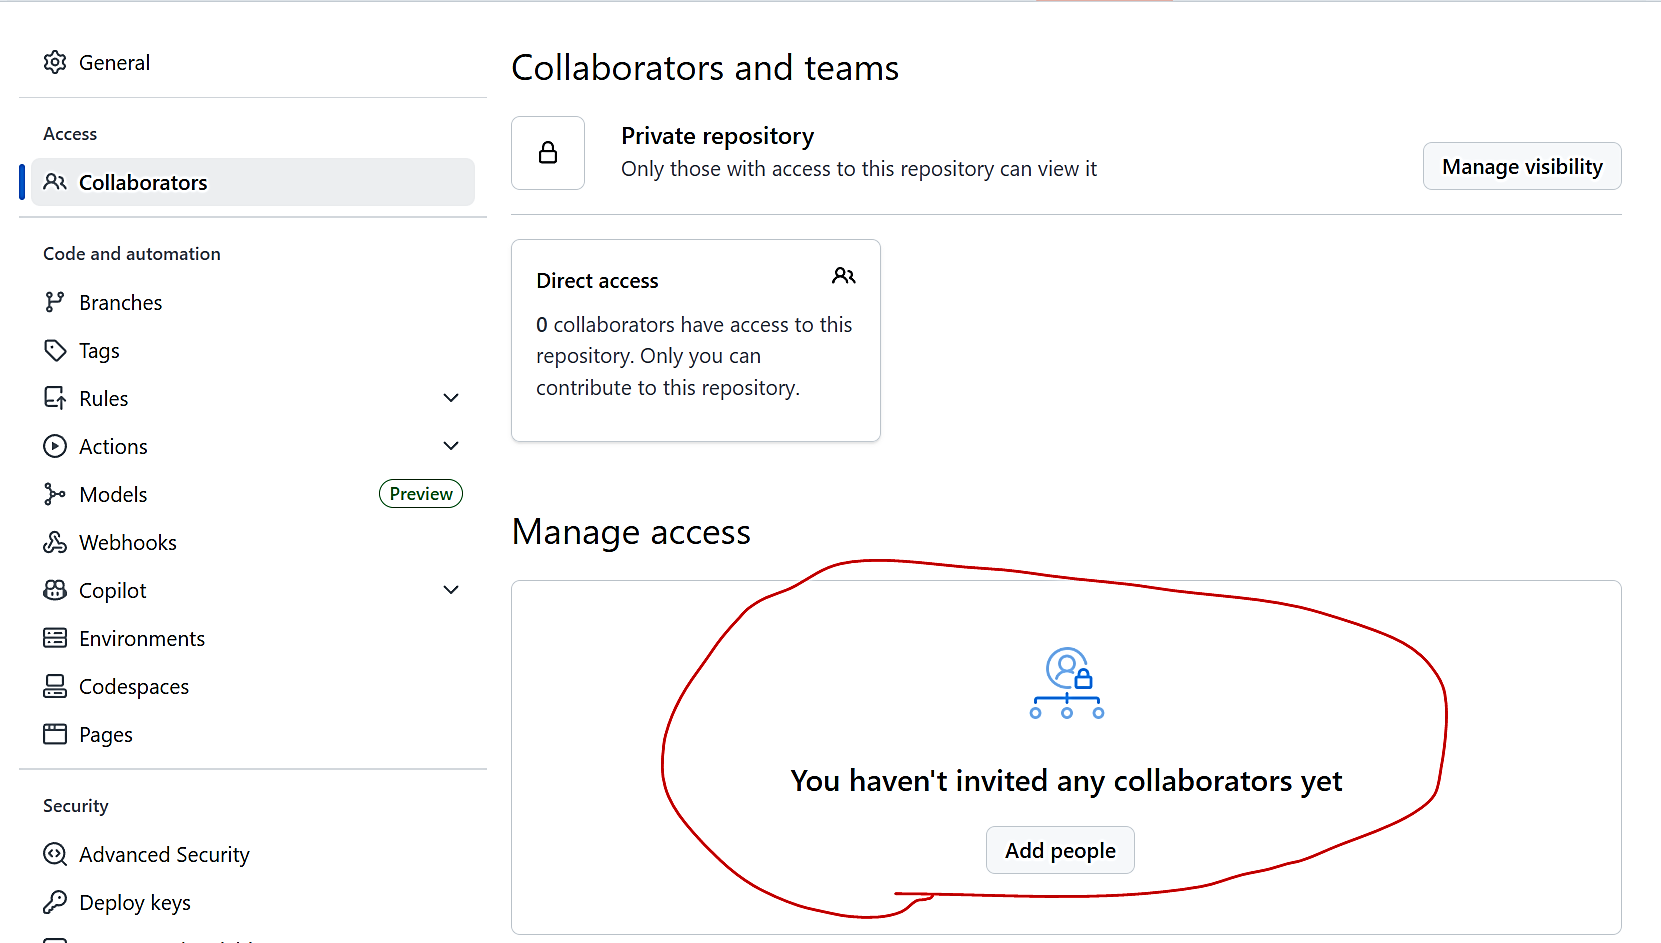Click the collaborator illustration in Manage access

[1067, 684]
